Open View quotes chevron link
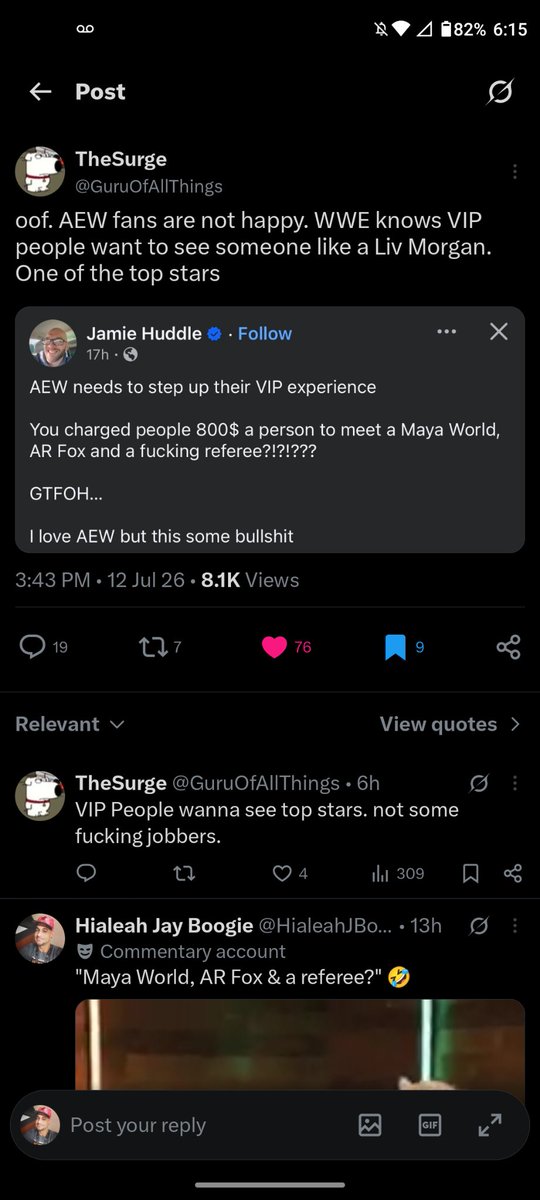The width and height of the screenshot is (540, 1200). (450, 724)
